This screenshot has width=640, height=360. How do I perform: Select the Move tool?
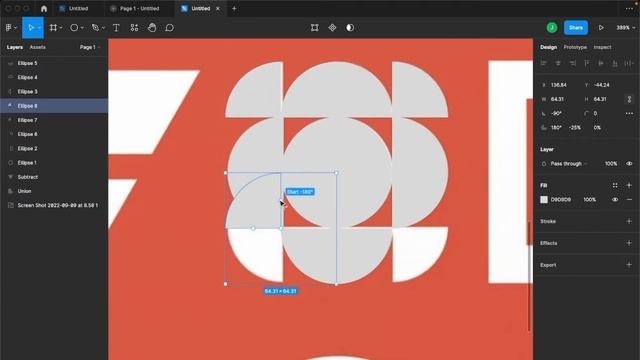(x=31, y=28)
